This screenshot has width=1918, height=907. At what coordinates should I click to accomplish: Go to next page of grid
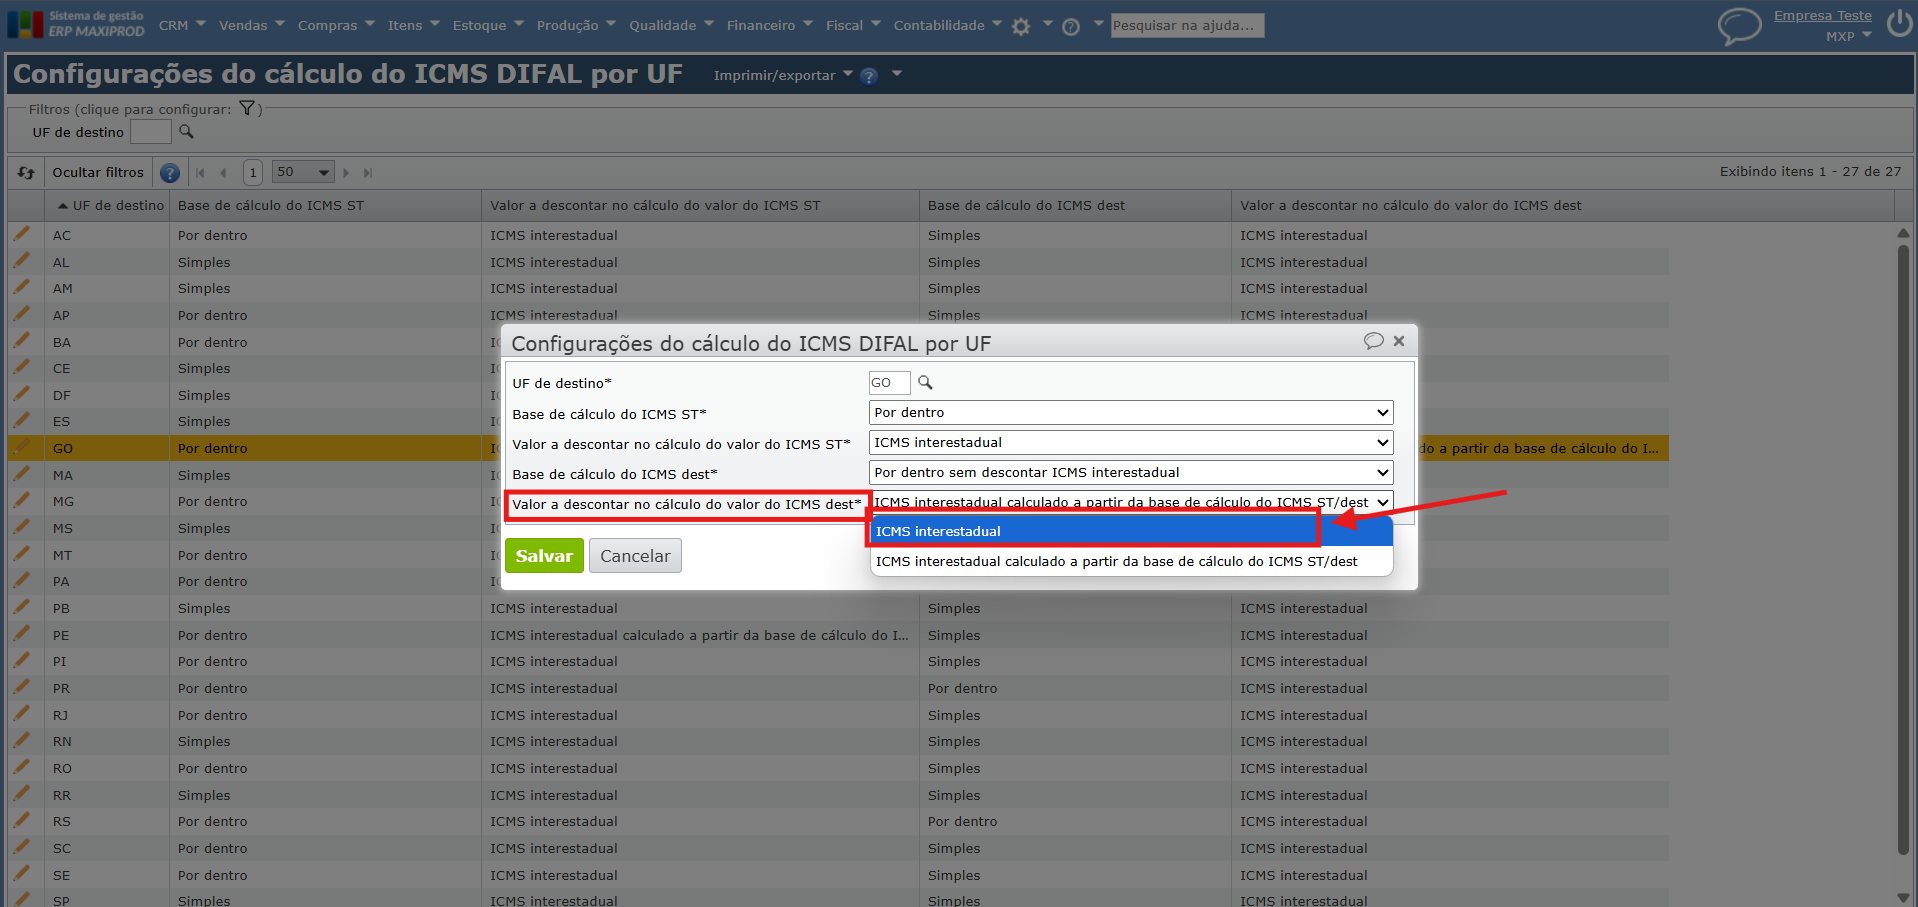(346, 173)
